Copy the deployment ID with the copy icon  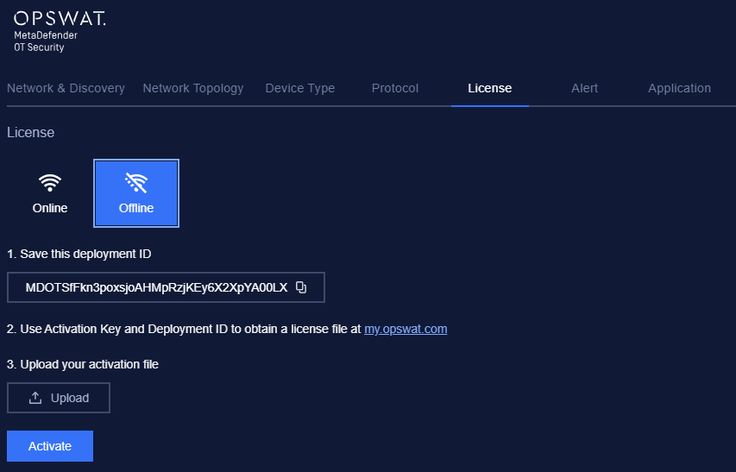click(301, 287)
